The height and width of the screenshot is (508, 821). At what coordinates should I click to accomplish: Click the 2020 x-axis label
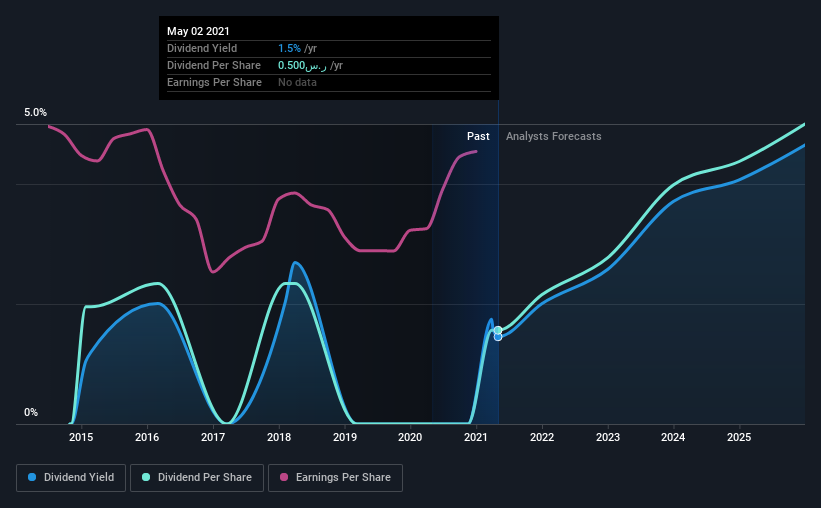coord(410,437)
